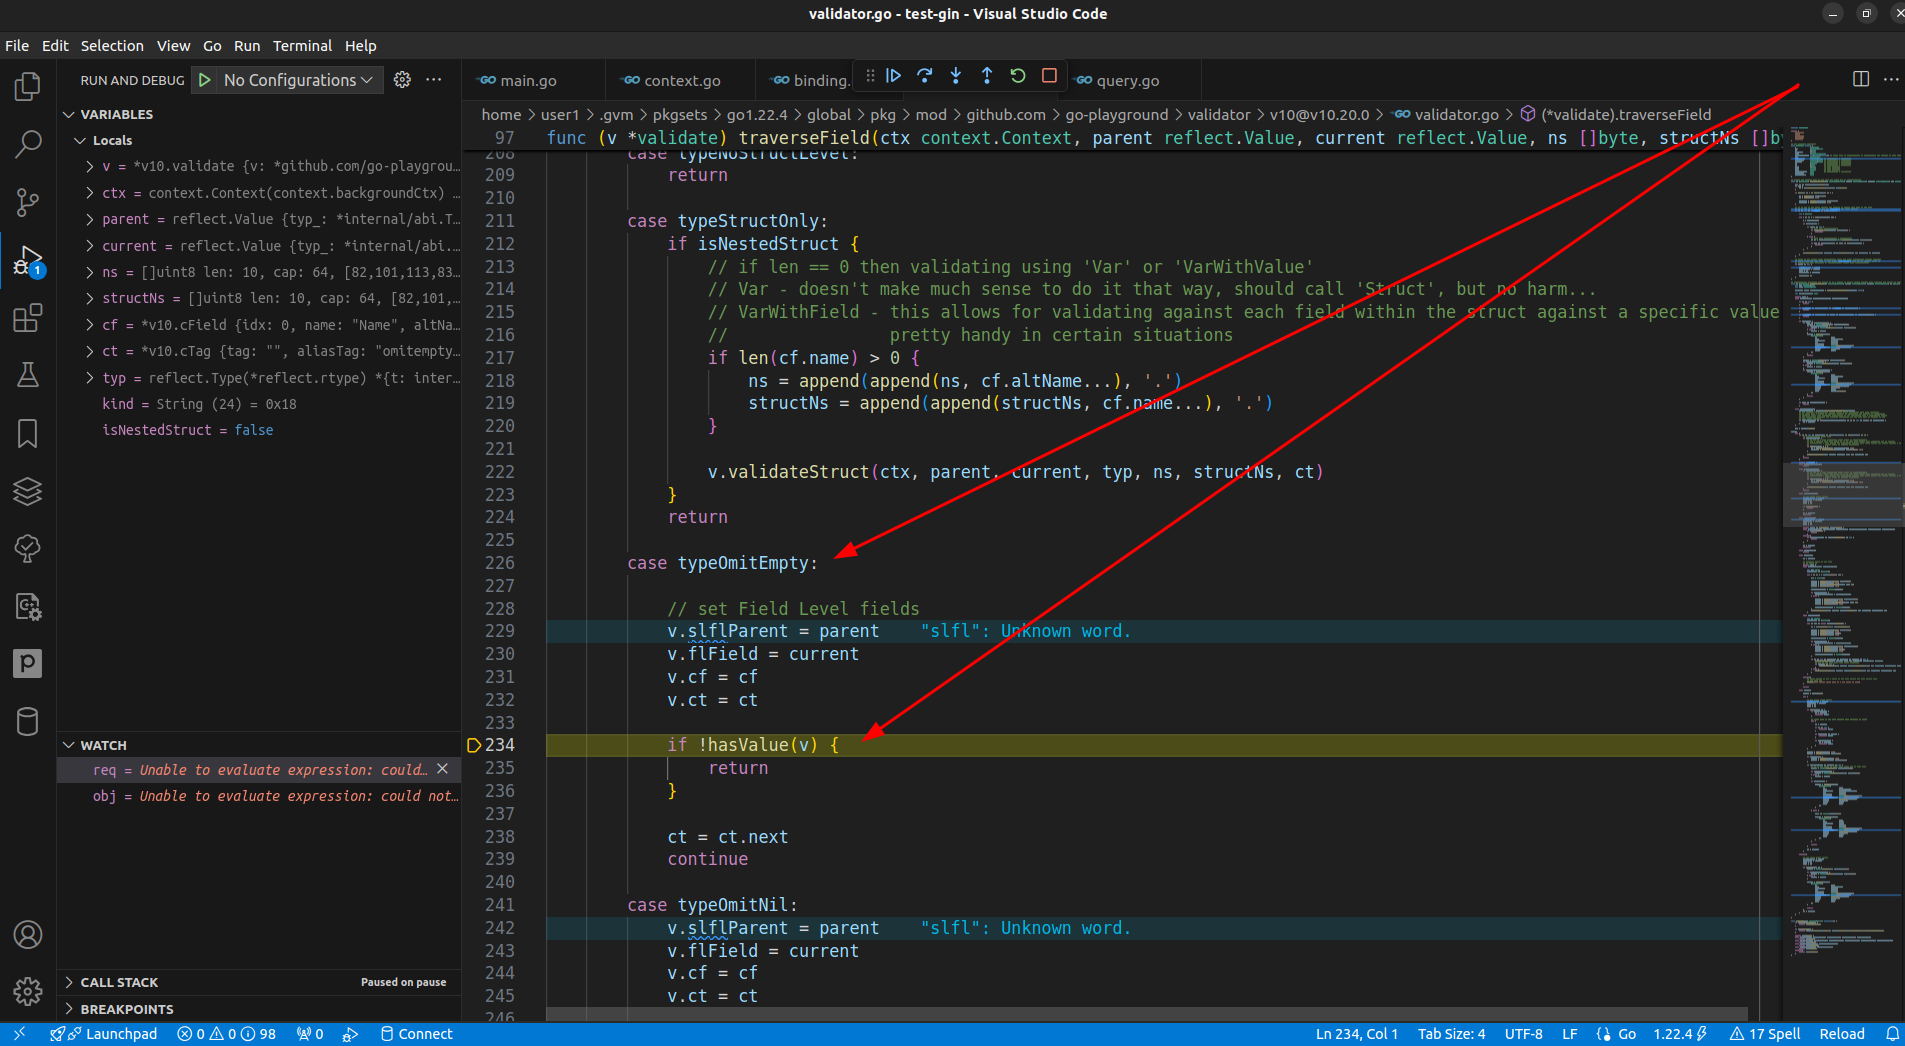Restart the debug session
The height and width of the screenshot is (1046, 1905).
point(1018,76)
